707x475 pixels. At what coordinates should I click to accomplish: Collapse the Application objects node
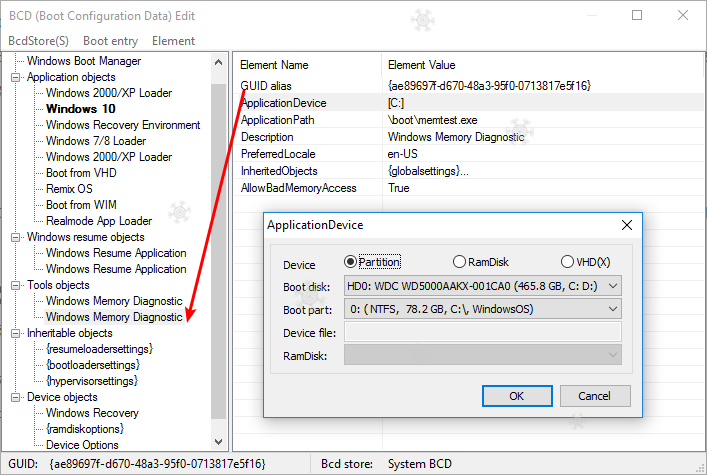(x=16, y=77)
